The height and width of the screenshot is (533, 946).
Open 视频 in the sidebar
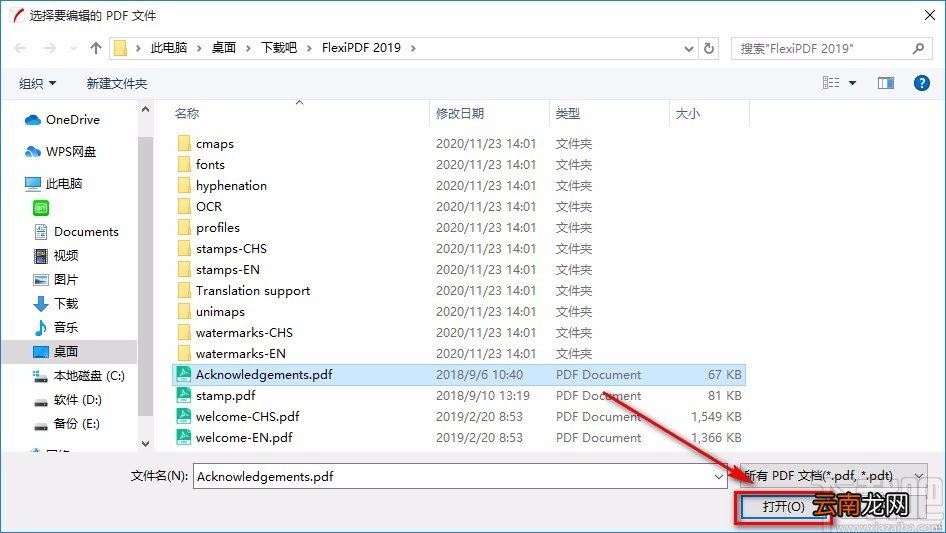(56, 256)
